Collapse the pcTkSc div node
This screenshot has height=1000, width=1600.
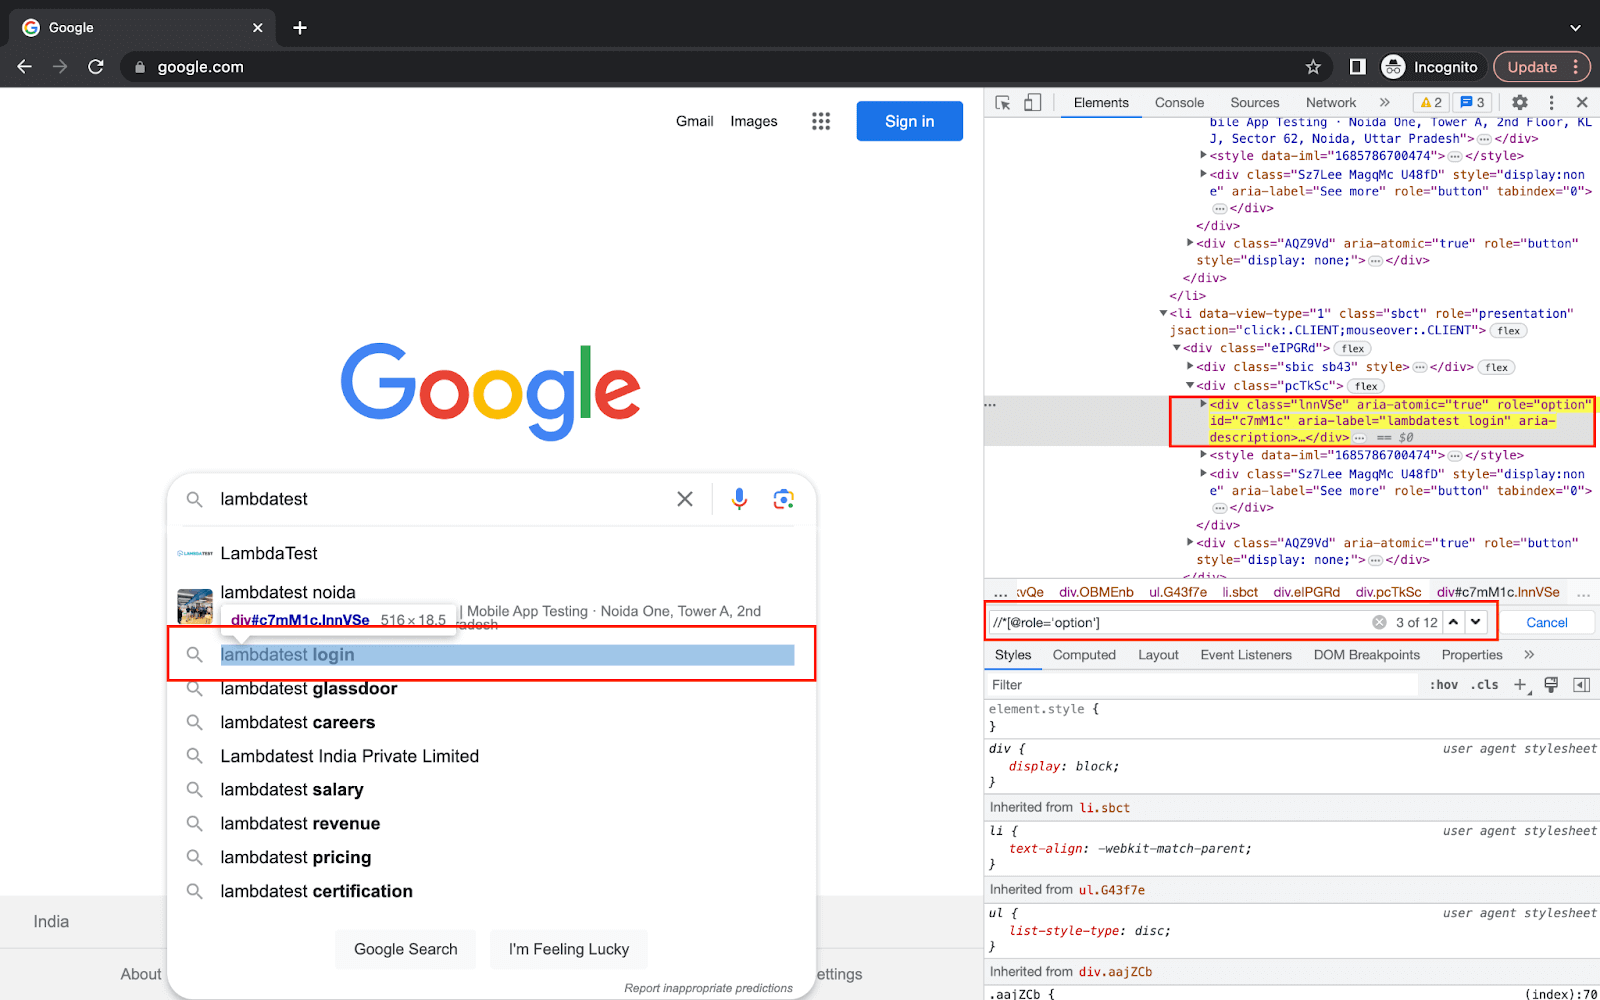coord(1190,386)
